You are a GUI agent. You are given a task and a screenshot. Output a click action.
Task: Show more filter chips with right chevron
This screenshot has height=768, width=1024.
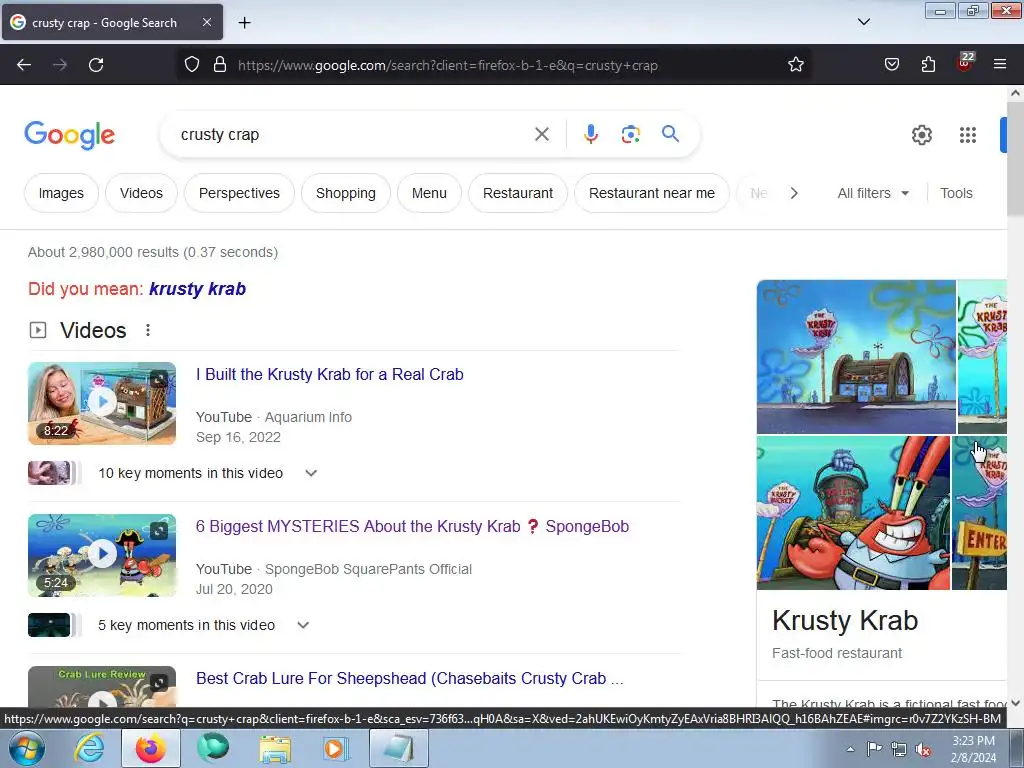tap(794, 193)
